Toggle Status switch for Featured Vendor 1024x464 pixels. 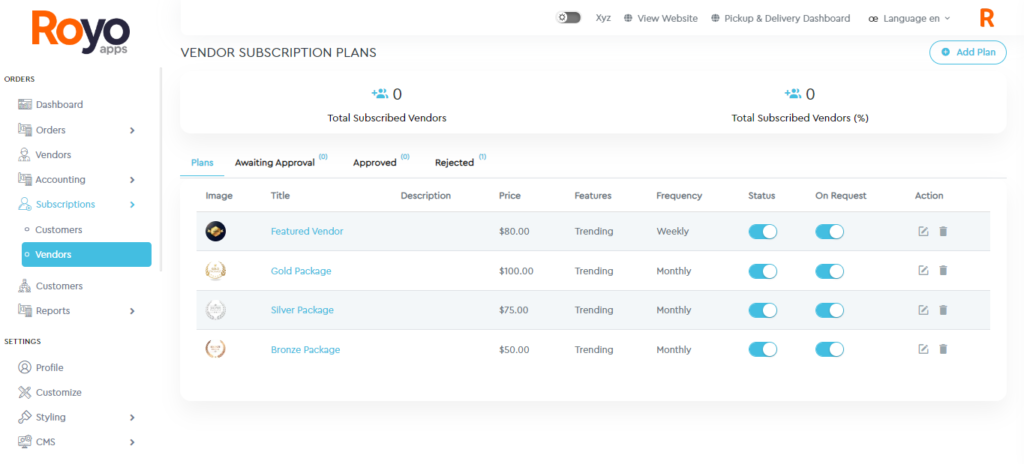click(763, 231)
